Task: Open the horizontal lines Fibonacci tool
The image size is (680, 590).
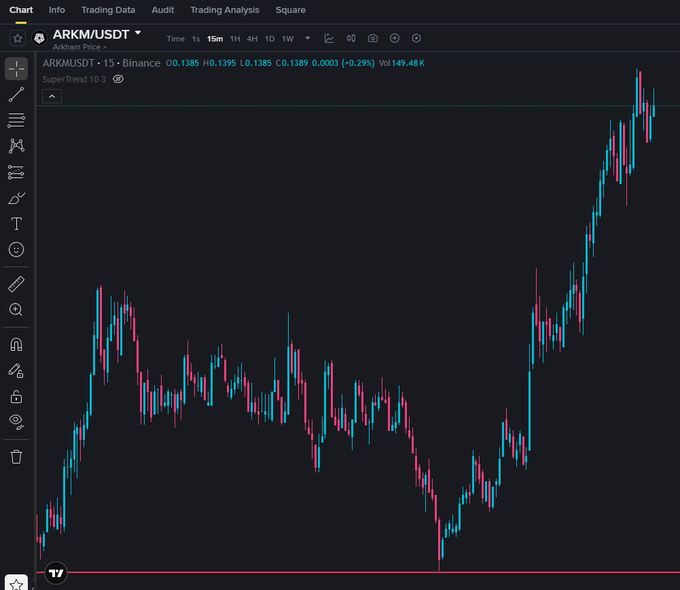Action: click(x=16, y=120)
